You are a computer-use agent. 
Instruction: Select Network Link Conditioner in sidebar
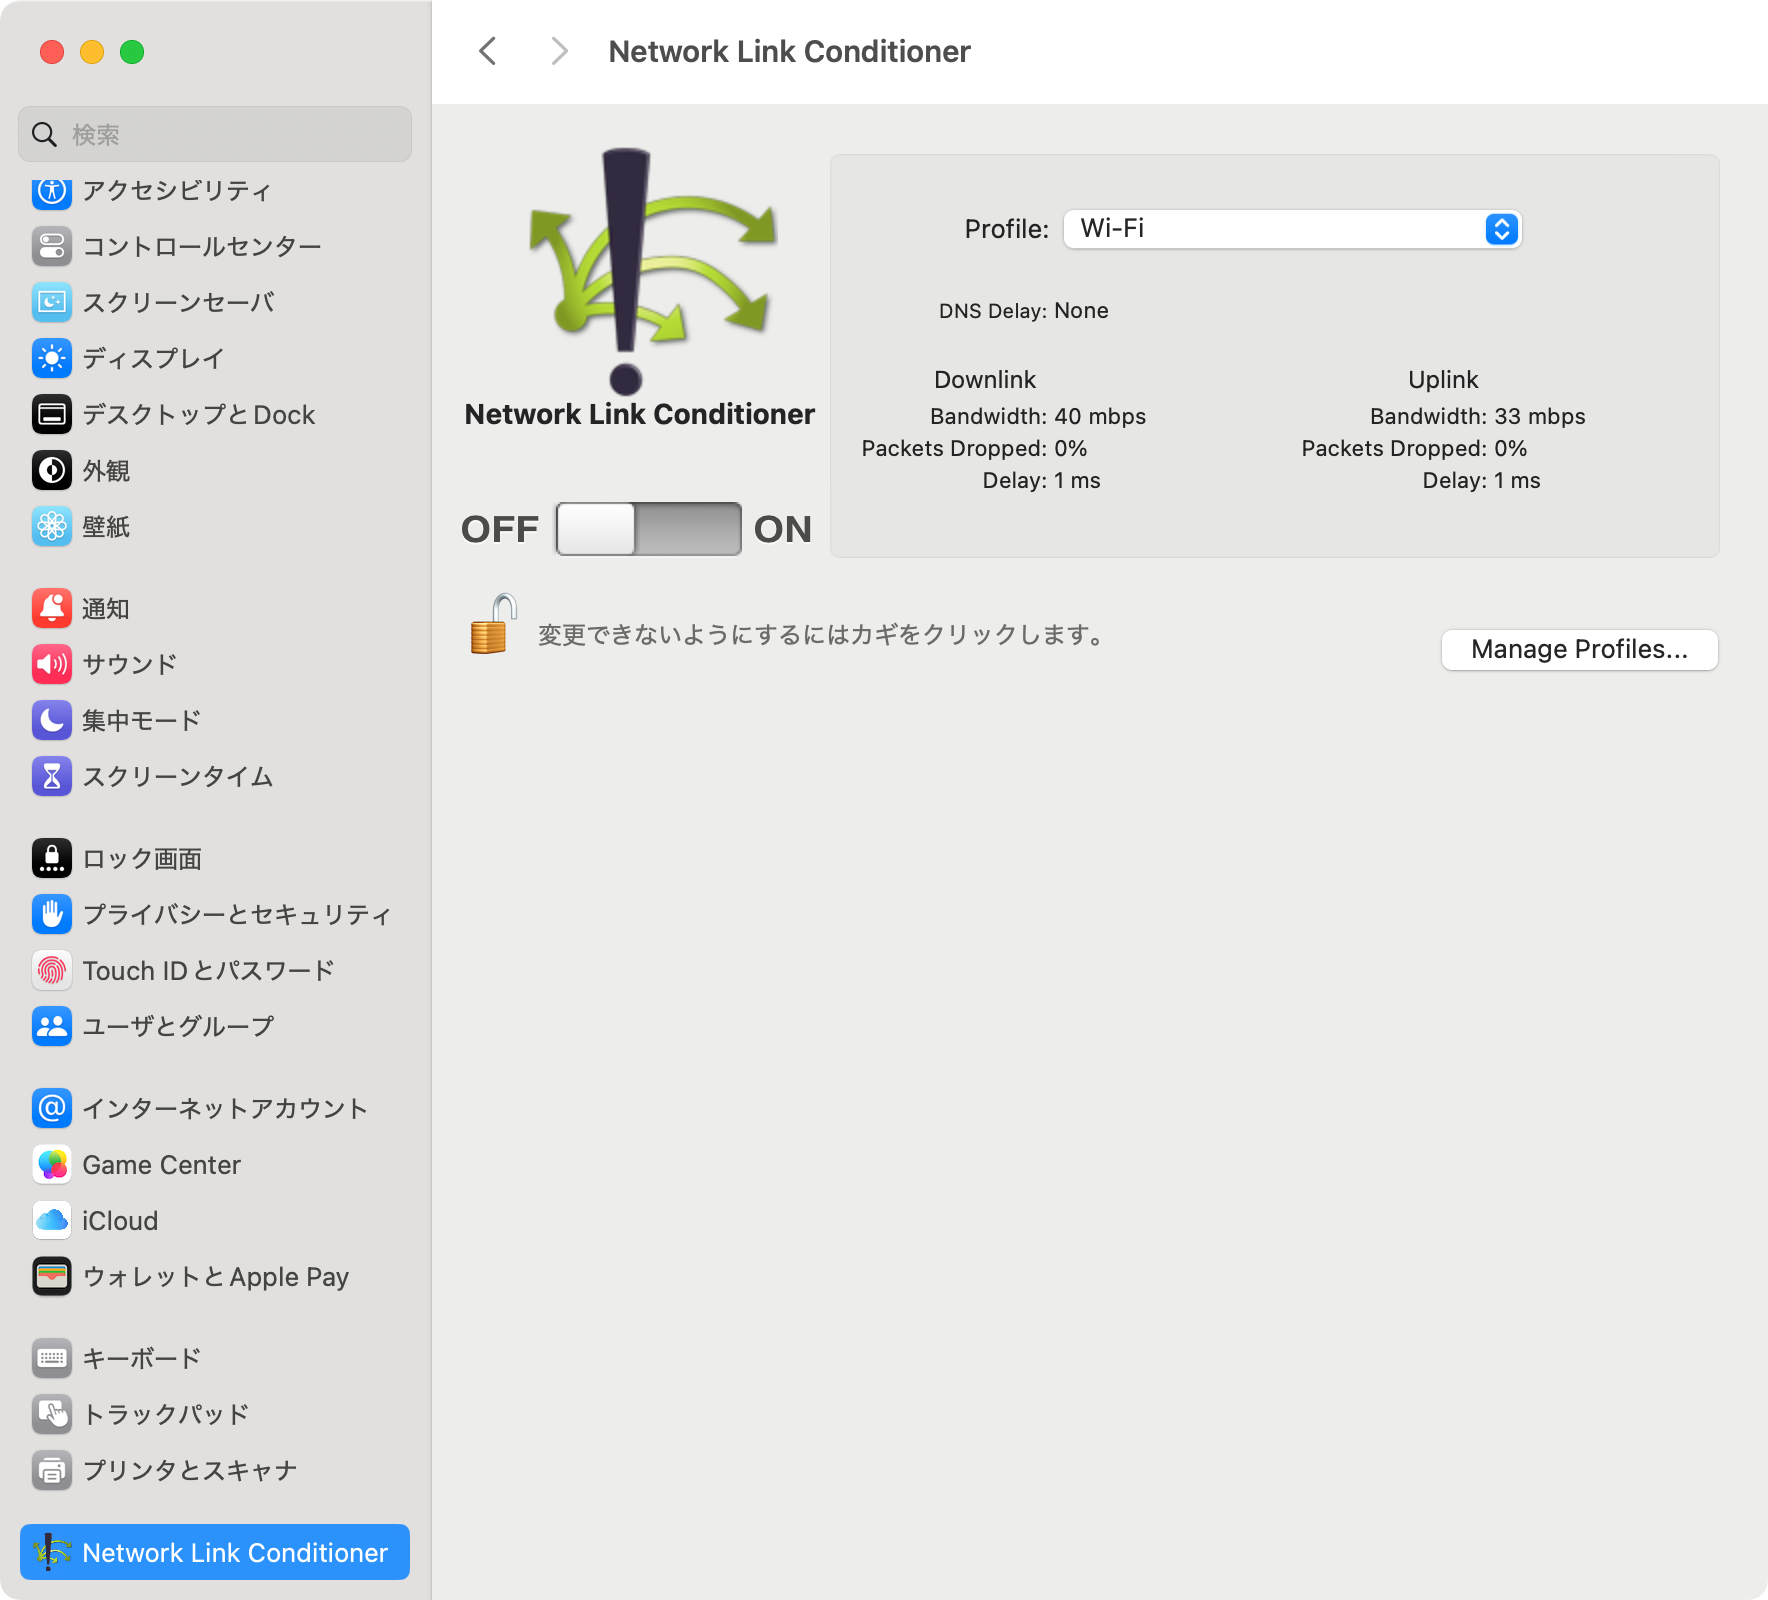click(215, 1552)
